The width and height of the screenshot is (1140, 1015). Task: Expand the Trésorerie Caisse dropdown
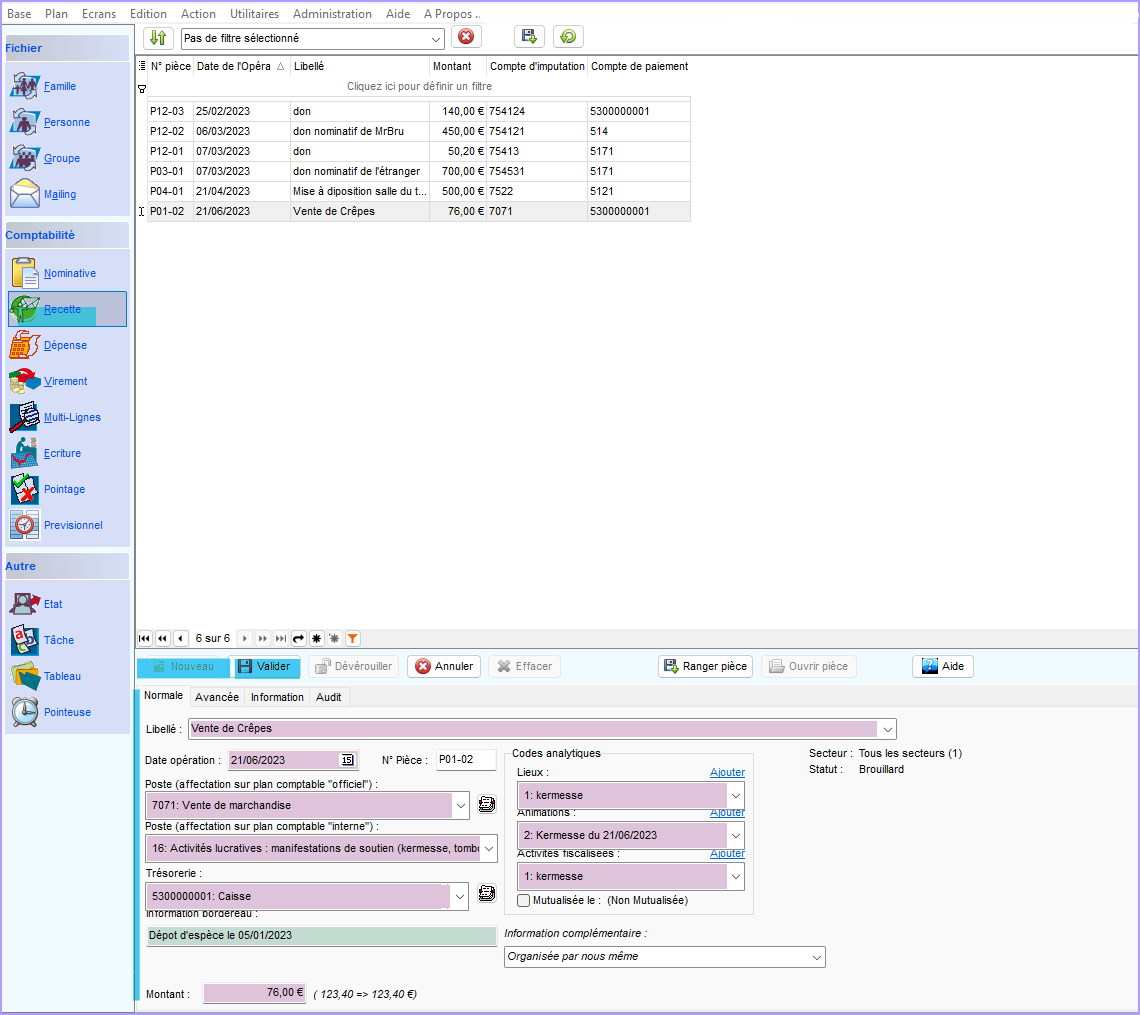pyautogui.click(x=460, y=897)
